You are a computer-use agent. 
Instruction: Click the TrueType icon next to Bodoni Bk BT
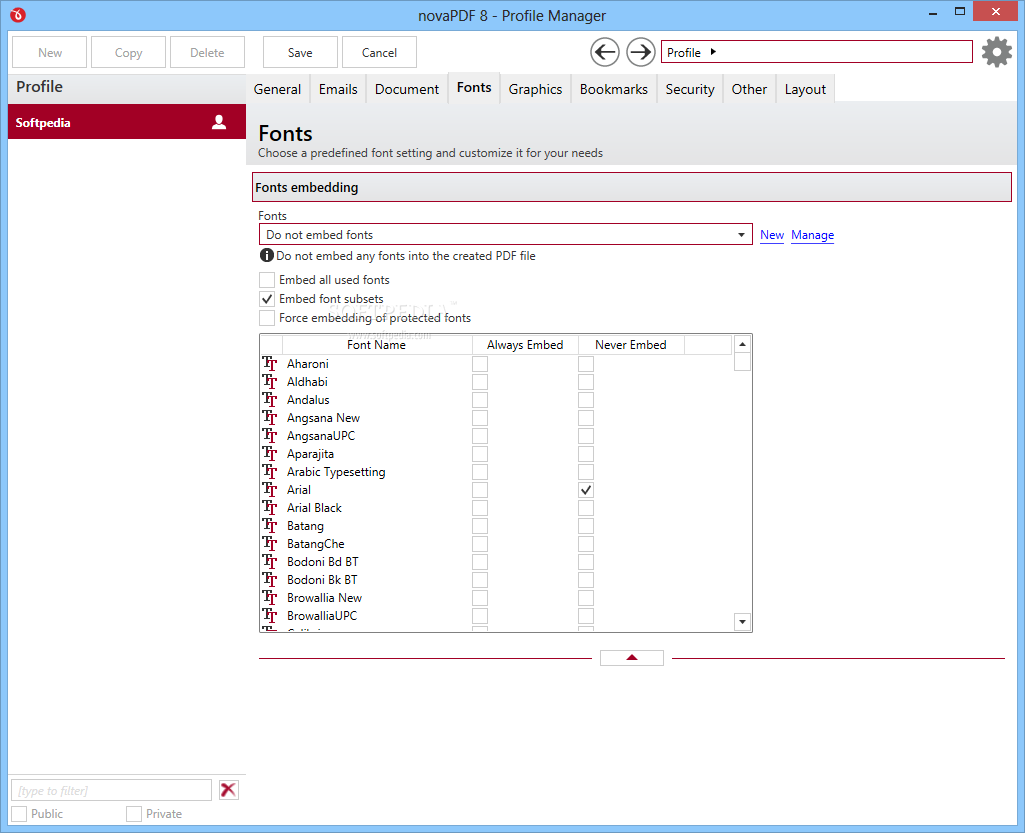point(270,579)
